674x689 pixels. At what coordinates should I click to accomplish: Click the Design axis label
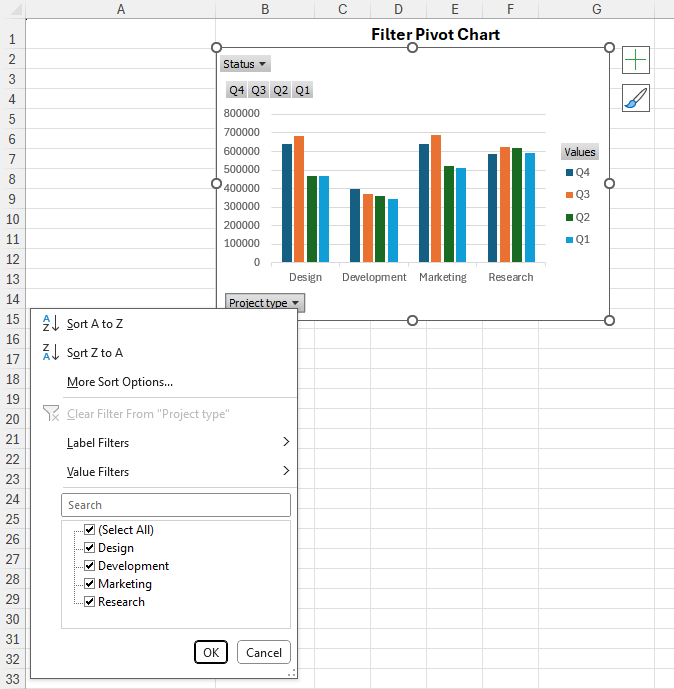pyautogui.click(x=305, y=277)
